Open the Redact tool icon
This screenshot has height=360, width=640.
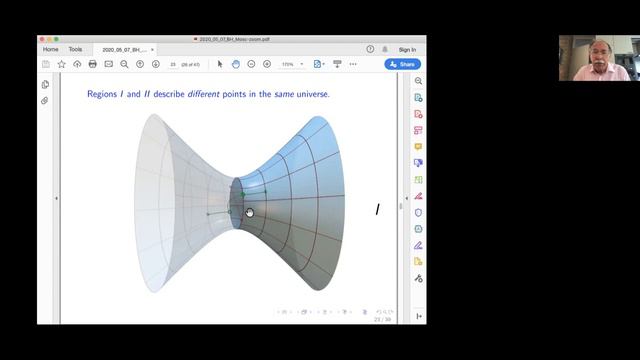(x=418, y=196)
